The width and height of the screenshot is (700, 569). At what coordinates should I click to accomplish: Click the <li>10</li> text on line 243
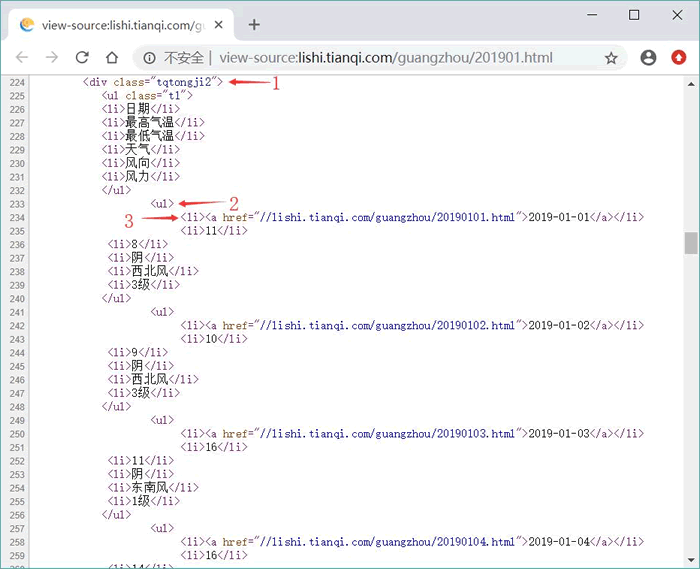click(x=214, y=339)
